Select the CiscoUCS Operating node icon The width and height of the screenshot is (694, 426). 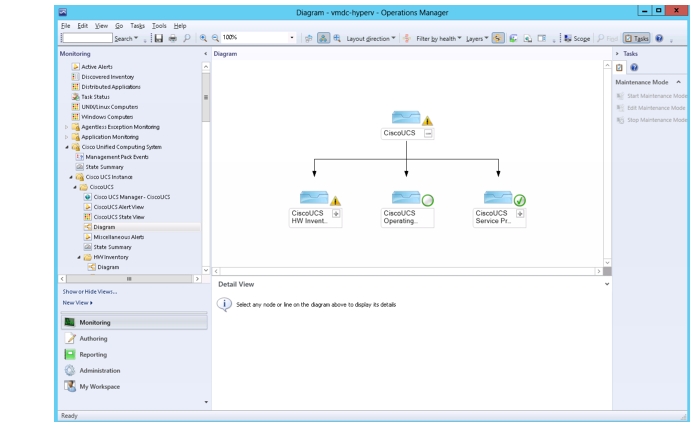406,198
